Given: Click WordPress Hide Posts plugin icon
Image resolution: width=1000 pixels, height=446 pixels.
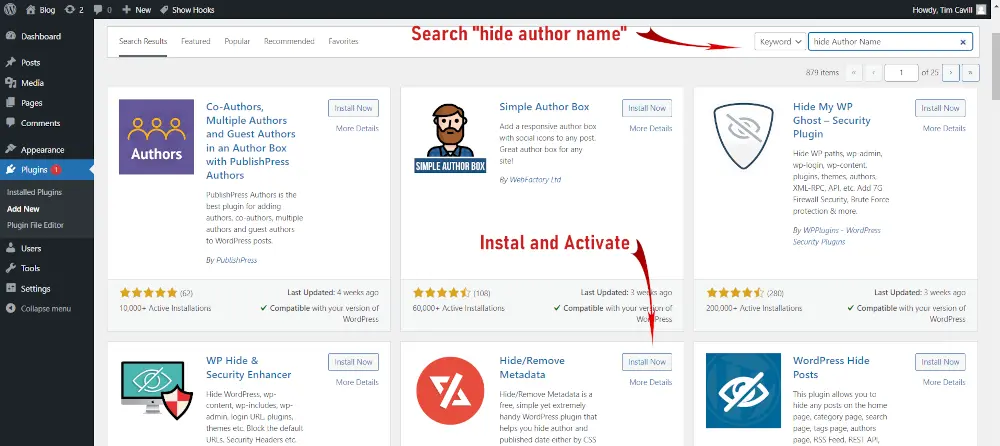Looking at the screenshot, I should (x=743, y=390).
